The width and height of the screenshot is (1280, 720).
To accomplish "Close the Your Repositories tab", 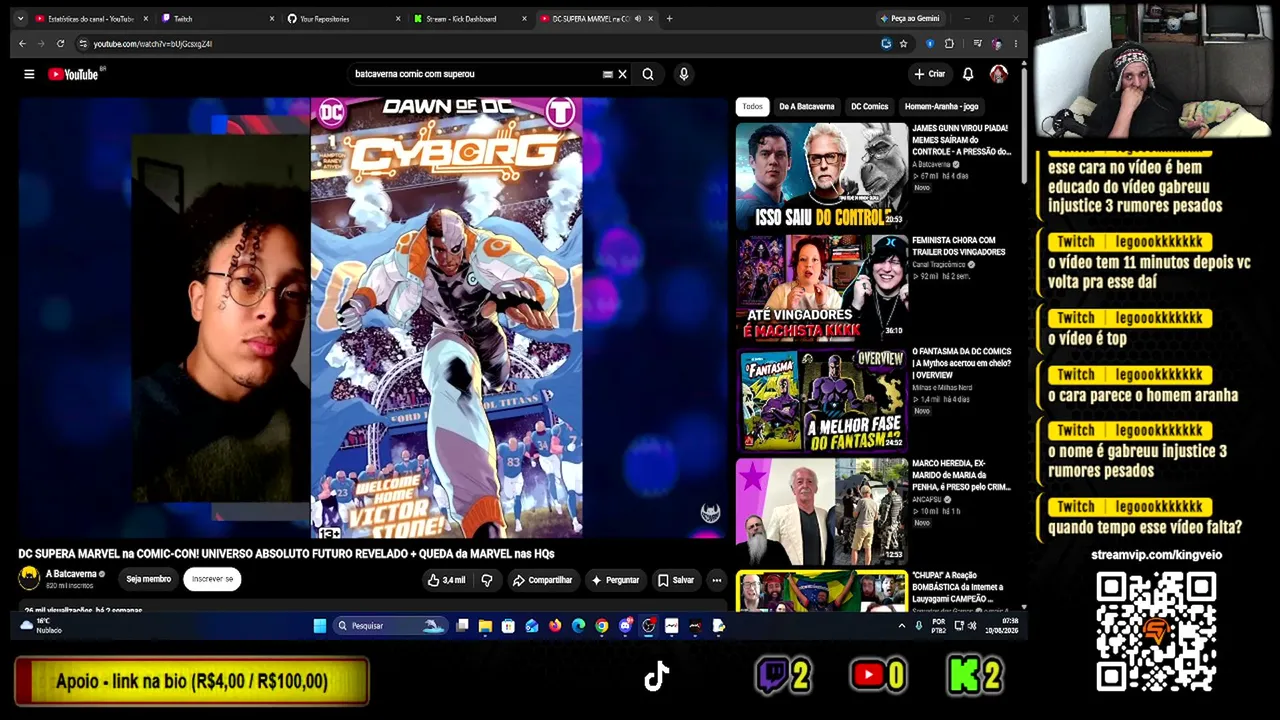I will [x=398, y=19].
